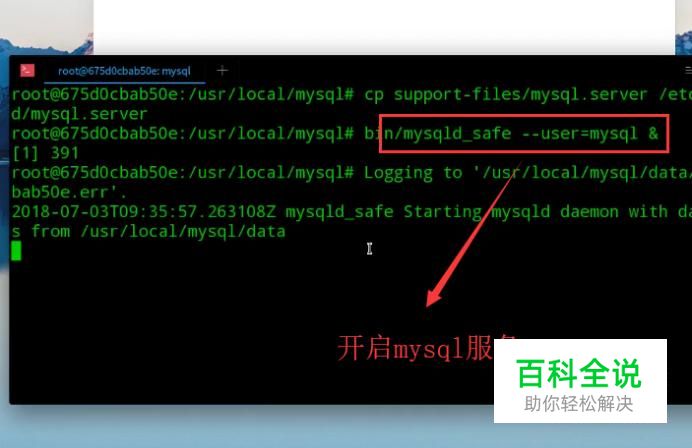
Task: Click the green terminal cursor block
Action: (x=16, y=251)
